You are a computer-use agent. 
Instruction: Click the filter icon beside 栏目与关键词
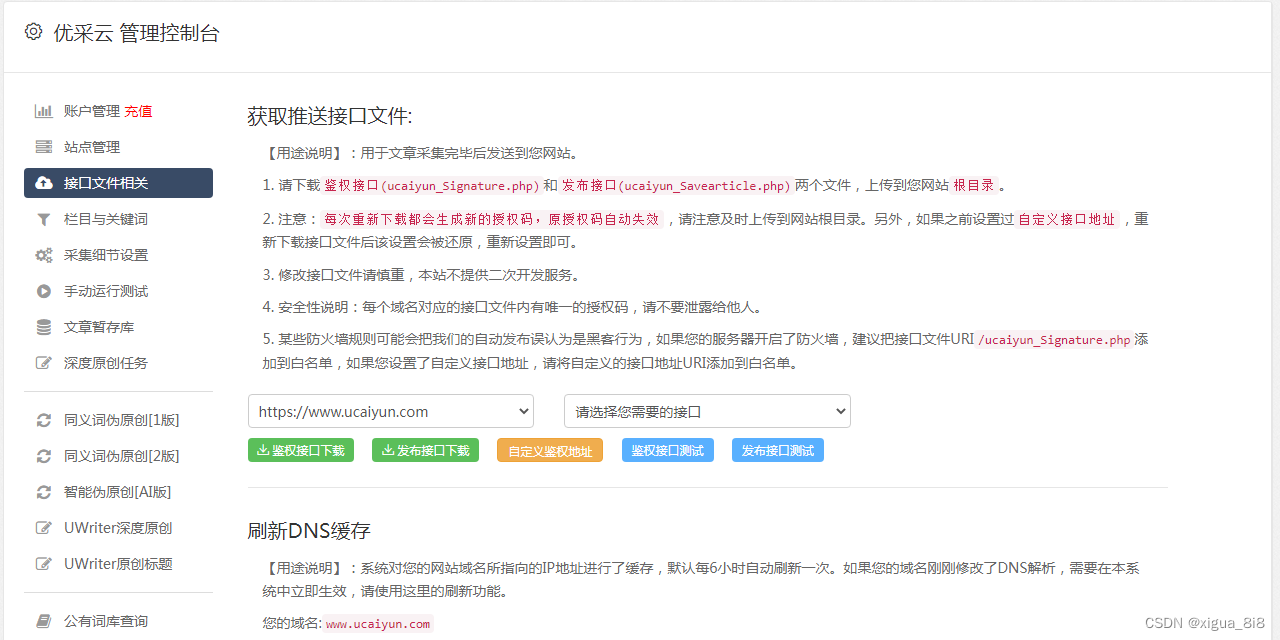click(x=44, y=218)
